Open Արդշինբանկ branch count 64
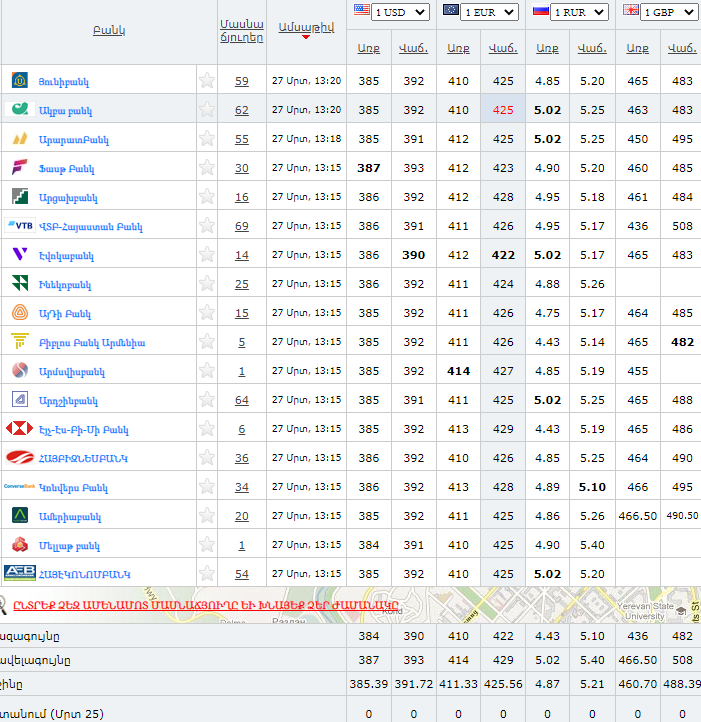701x722 pixels. pyautogui.click(x=242, y=400)
